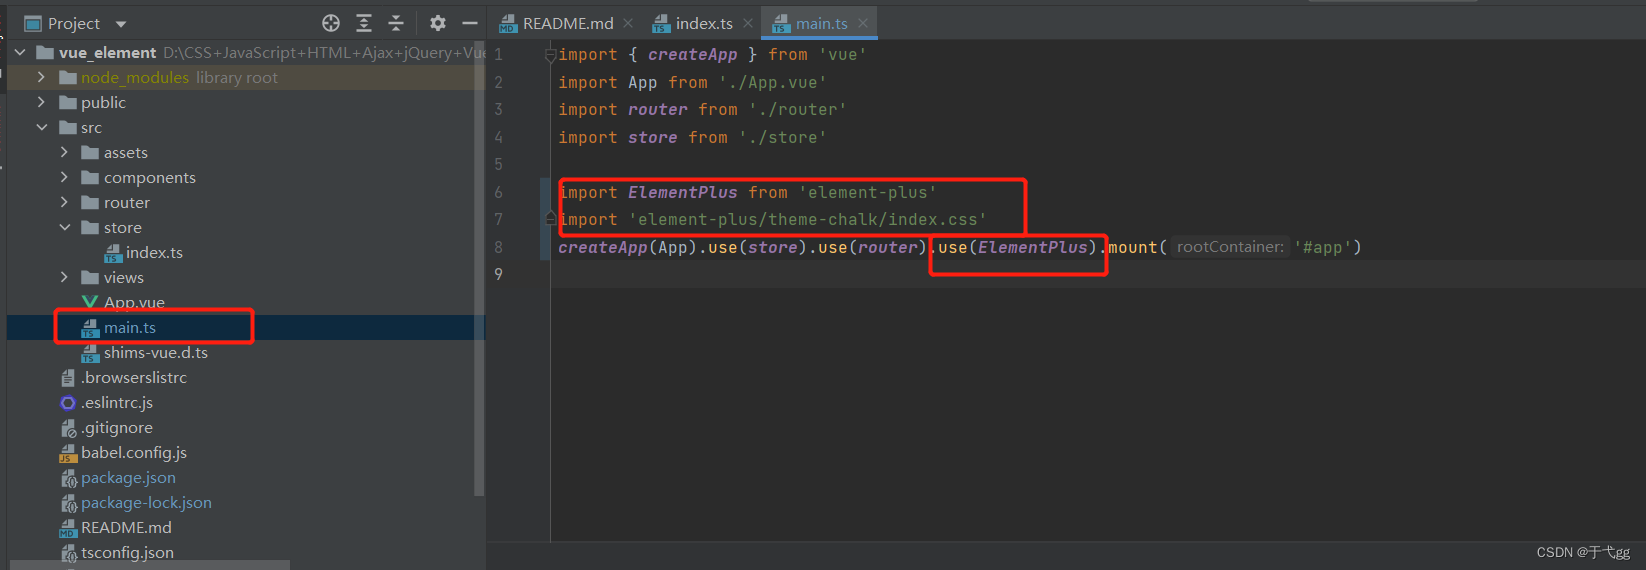This screenshot has height=570, width=1646.
Task: Click createApp(App) call on line 8
Action: coord(627,247)
